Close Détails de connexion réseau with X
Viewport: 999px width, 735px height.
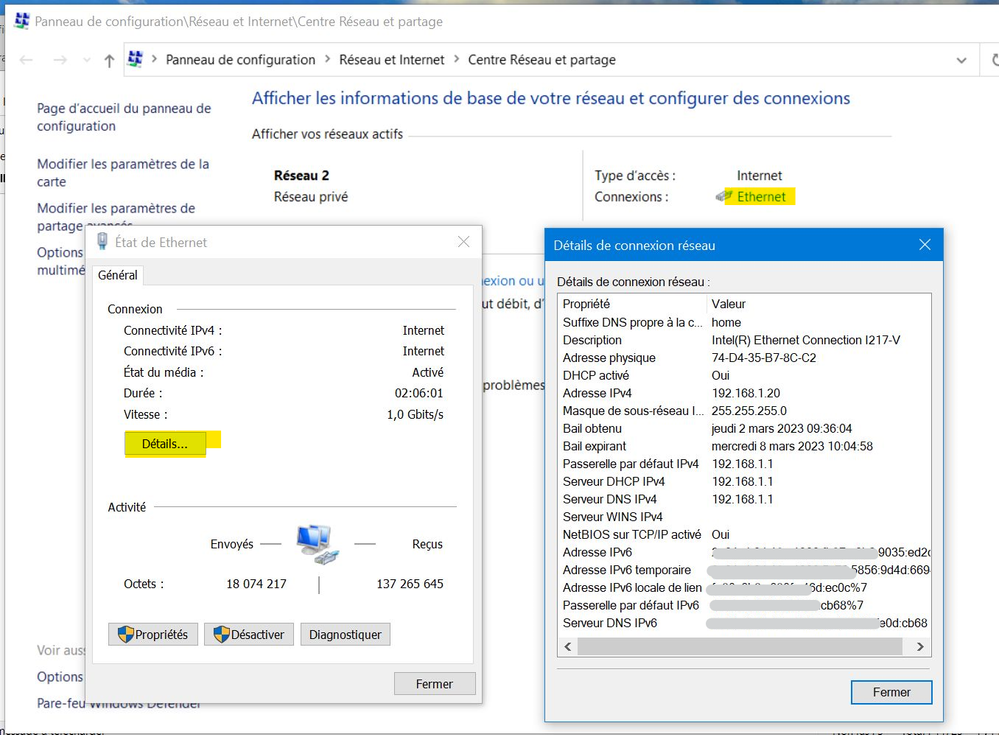click(x=924, y=245)
